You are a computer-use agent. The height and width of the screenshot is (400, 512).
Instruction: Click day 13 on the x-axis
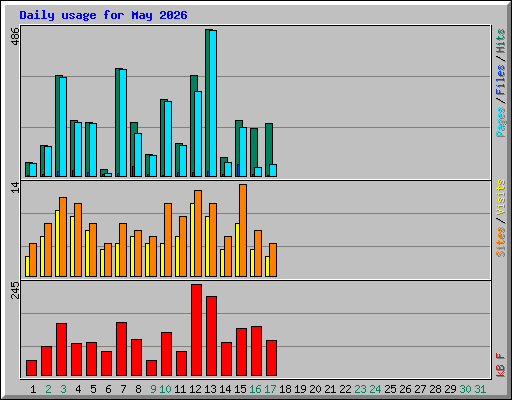click(210, 389)
